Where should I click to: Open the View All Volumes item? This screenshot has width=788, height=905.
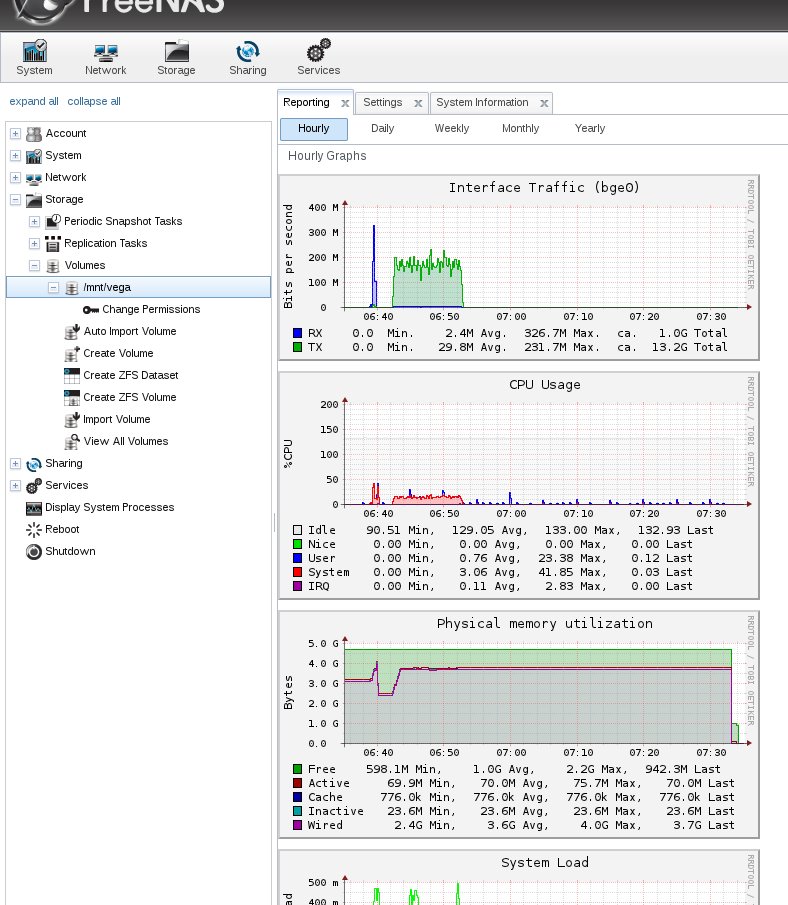126,441
